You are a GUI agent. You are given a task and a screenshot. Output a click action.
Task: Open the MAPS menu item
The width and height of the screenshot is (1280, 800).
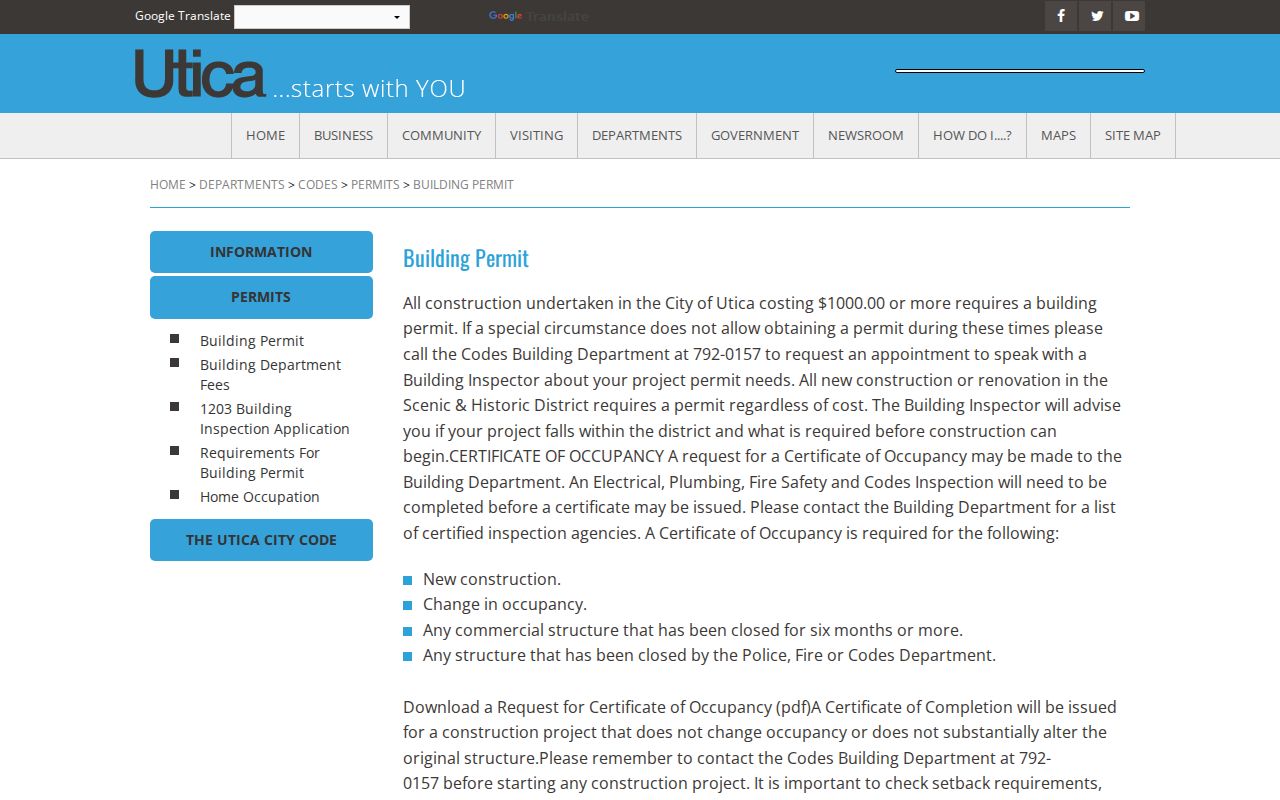click(x=1058, y=136)
